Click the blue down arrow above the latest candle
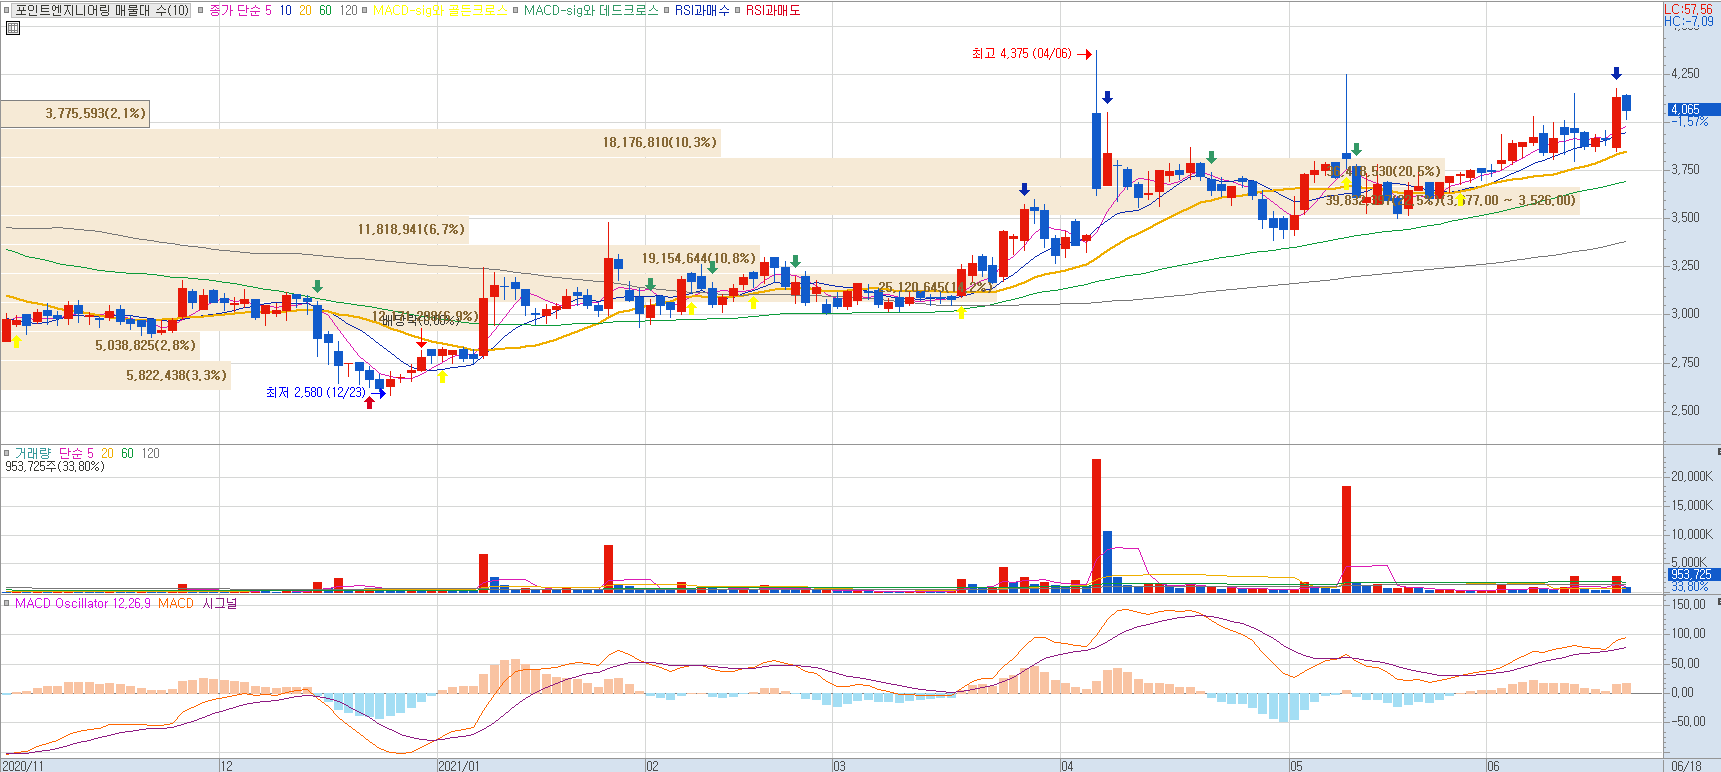Screen dimensions: 1721x772 (1616, 73)
